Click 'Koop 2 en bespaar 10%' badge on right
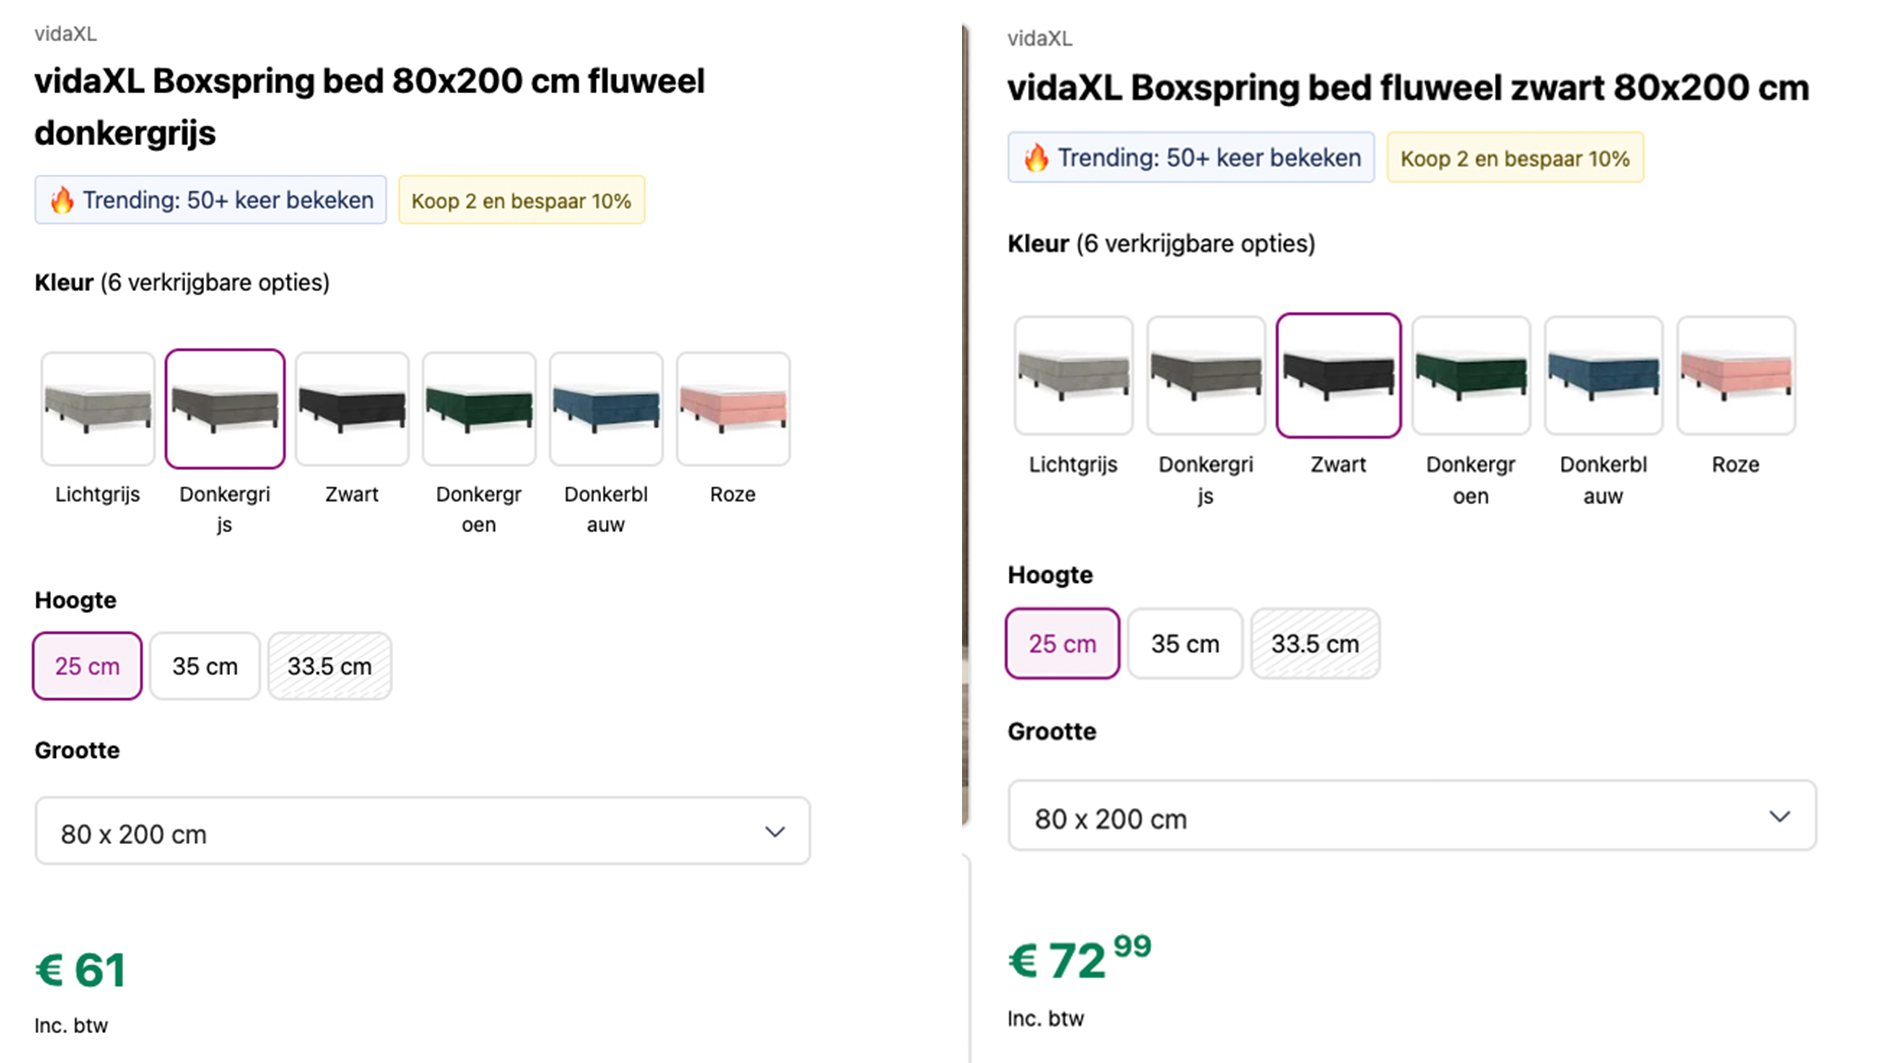1890x1063 pixels. [x=1514, y=158]
